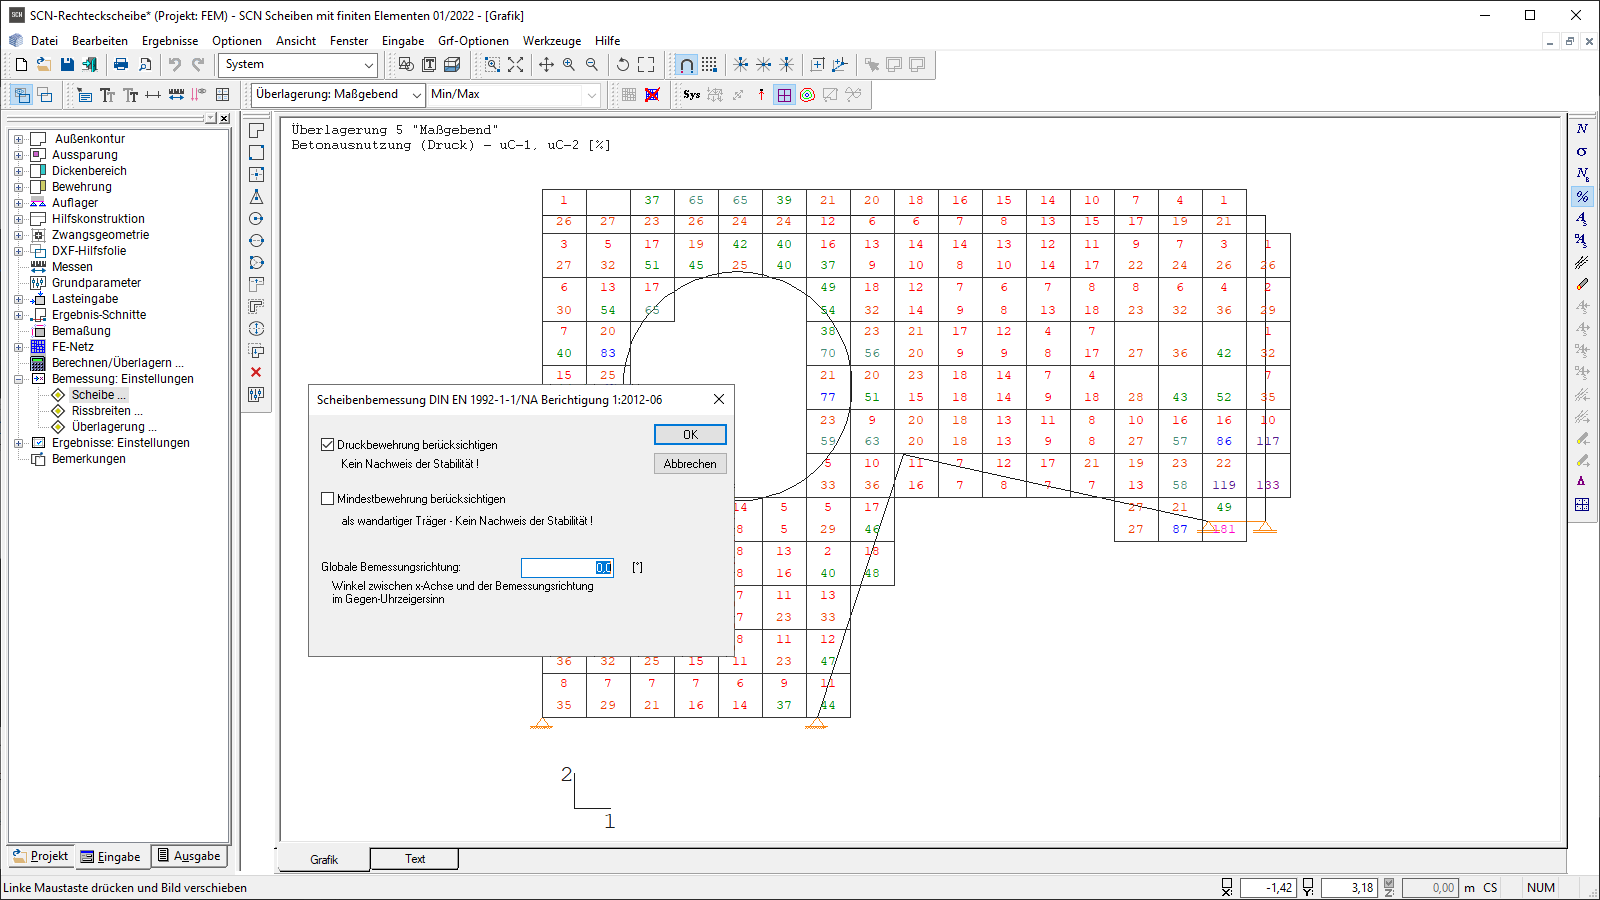Viewport: 1600px width, 900px height.
Task: Open the System dropdown
Action: click(x=369, y=65)
